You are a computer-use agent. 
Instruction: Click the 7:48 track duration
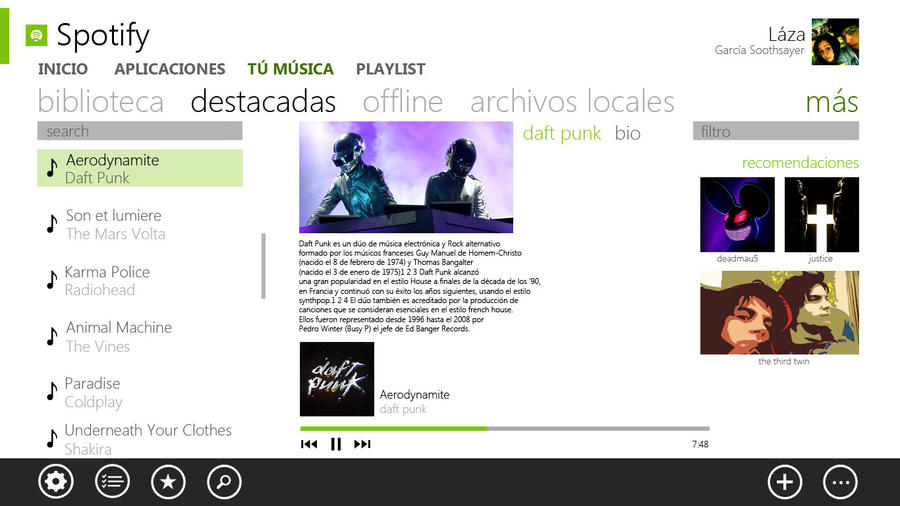700,444
